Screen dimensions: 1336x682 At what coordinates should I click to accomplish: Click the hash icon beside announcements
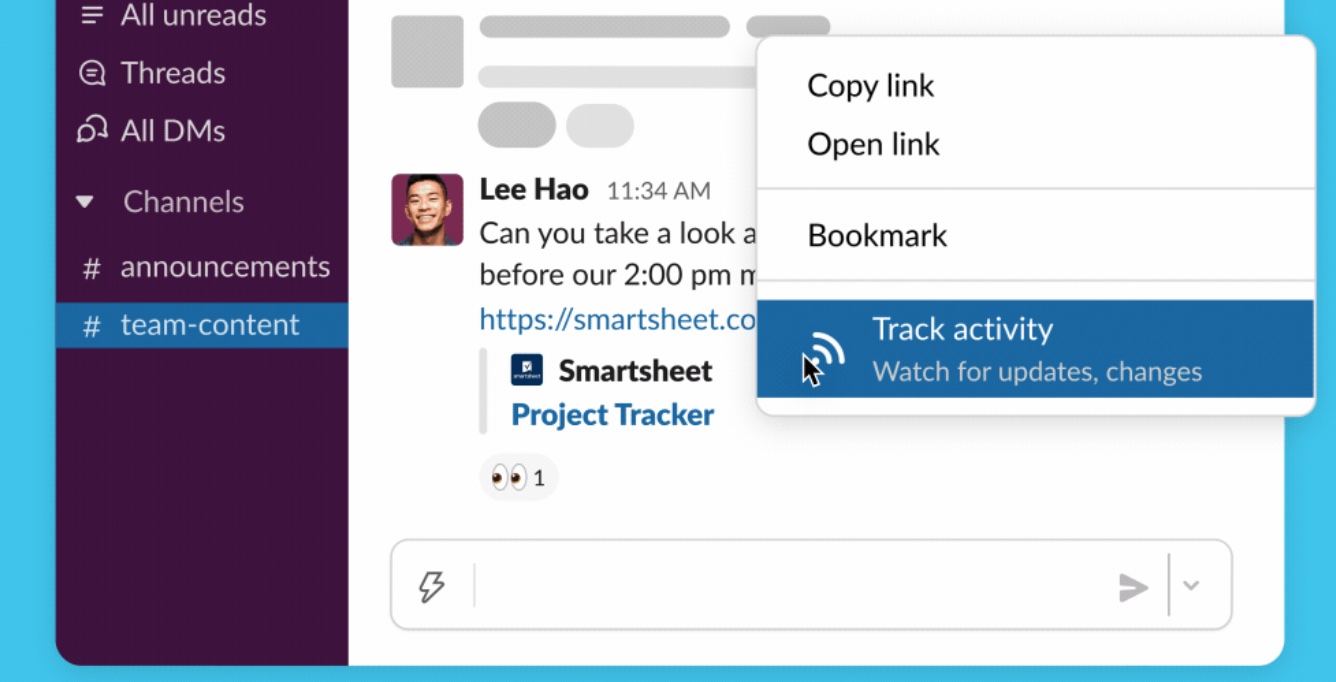(91, 268)
